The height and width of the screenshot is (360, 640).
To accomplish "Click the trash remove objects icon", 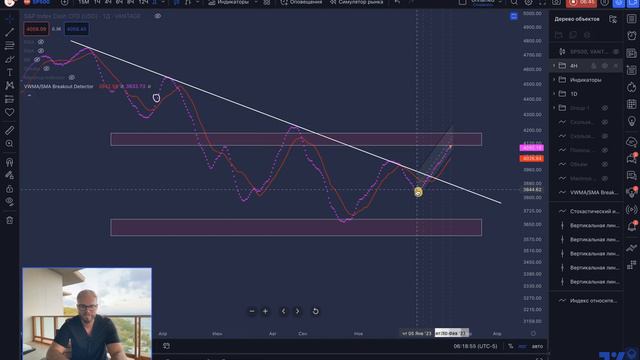I will (9, 220).
